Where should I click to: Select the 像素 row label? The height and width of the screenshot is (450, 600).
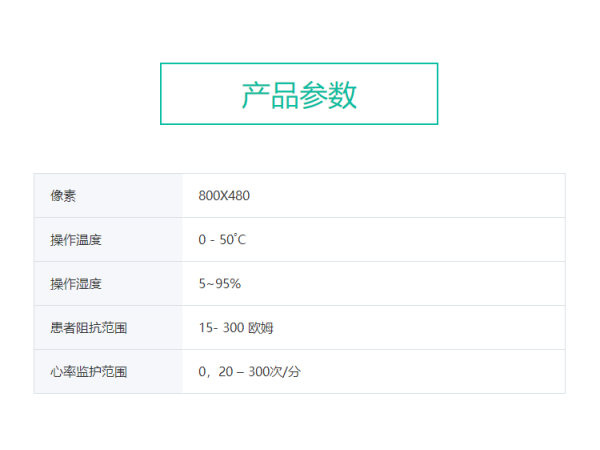[63, 196]
